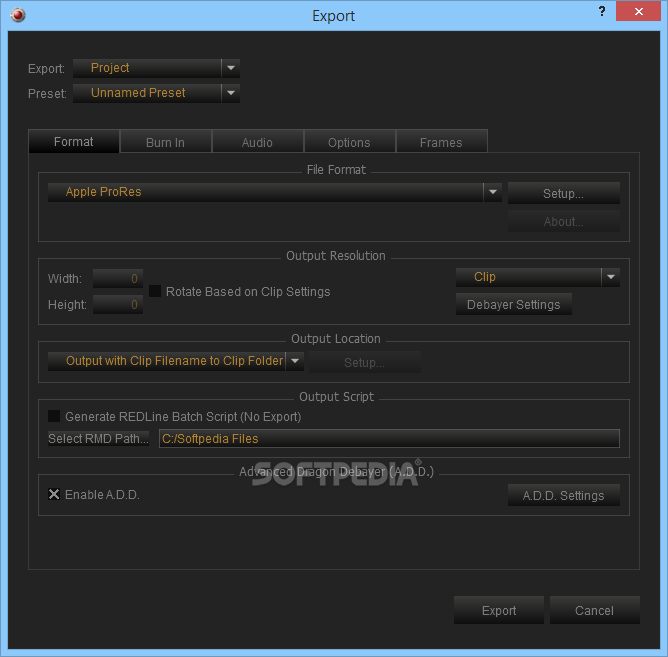Screen dimensions: 668x657
Task: Click the red REDCINE app icon
Action: pyautogui.click(x=18, y=15)
